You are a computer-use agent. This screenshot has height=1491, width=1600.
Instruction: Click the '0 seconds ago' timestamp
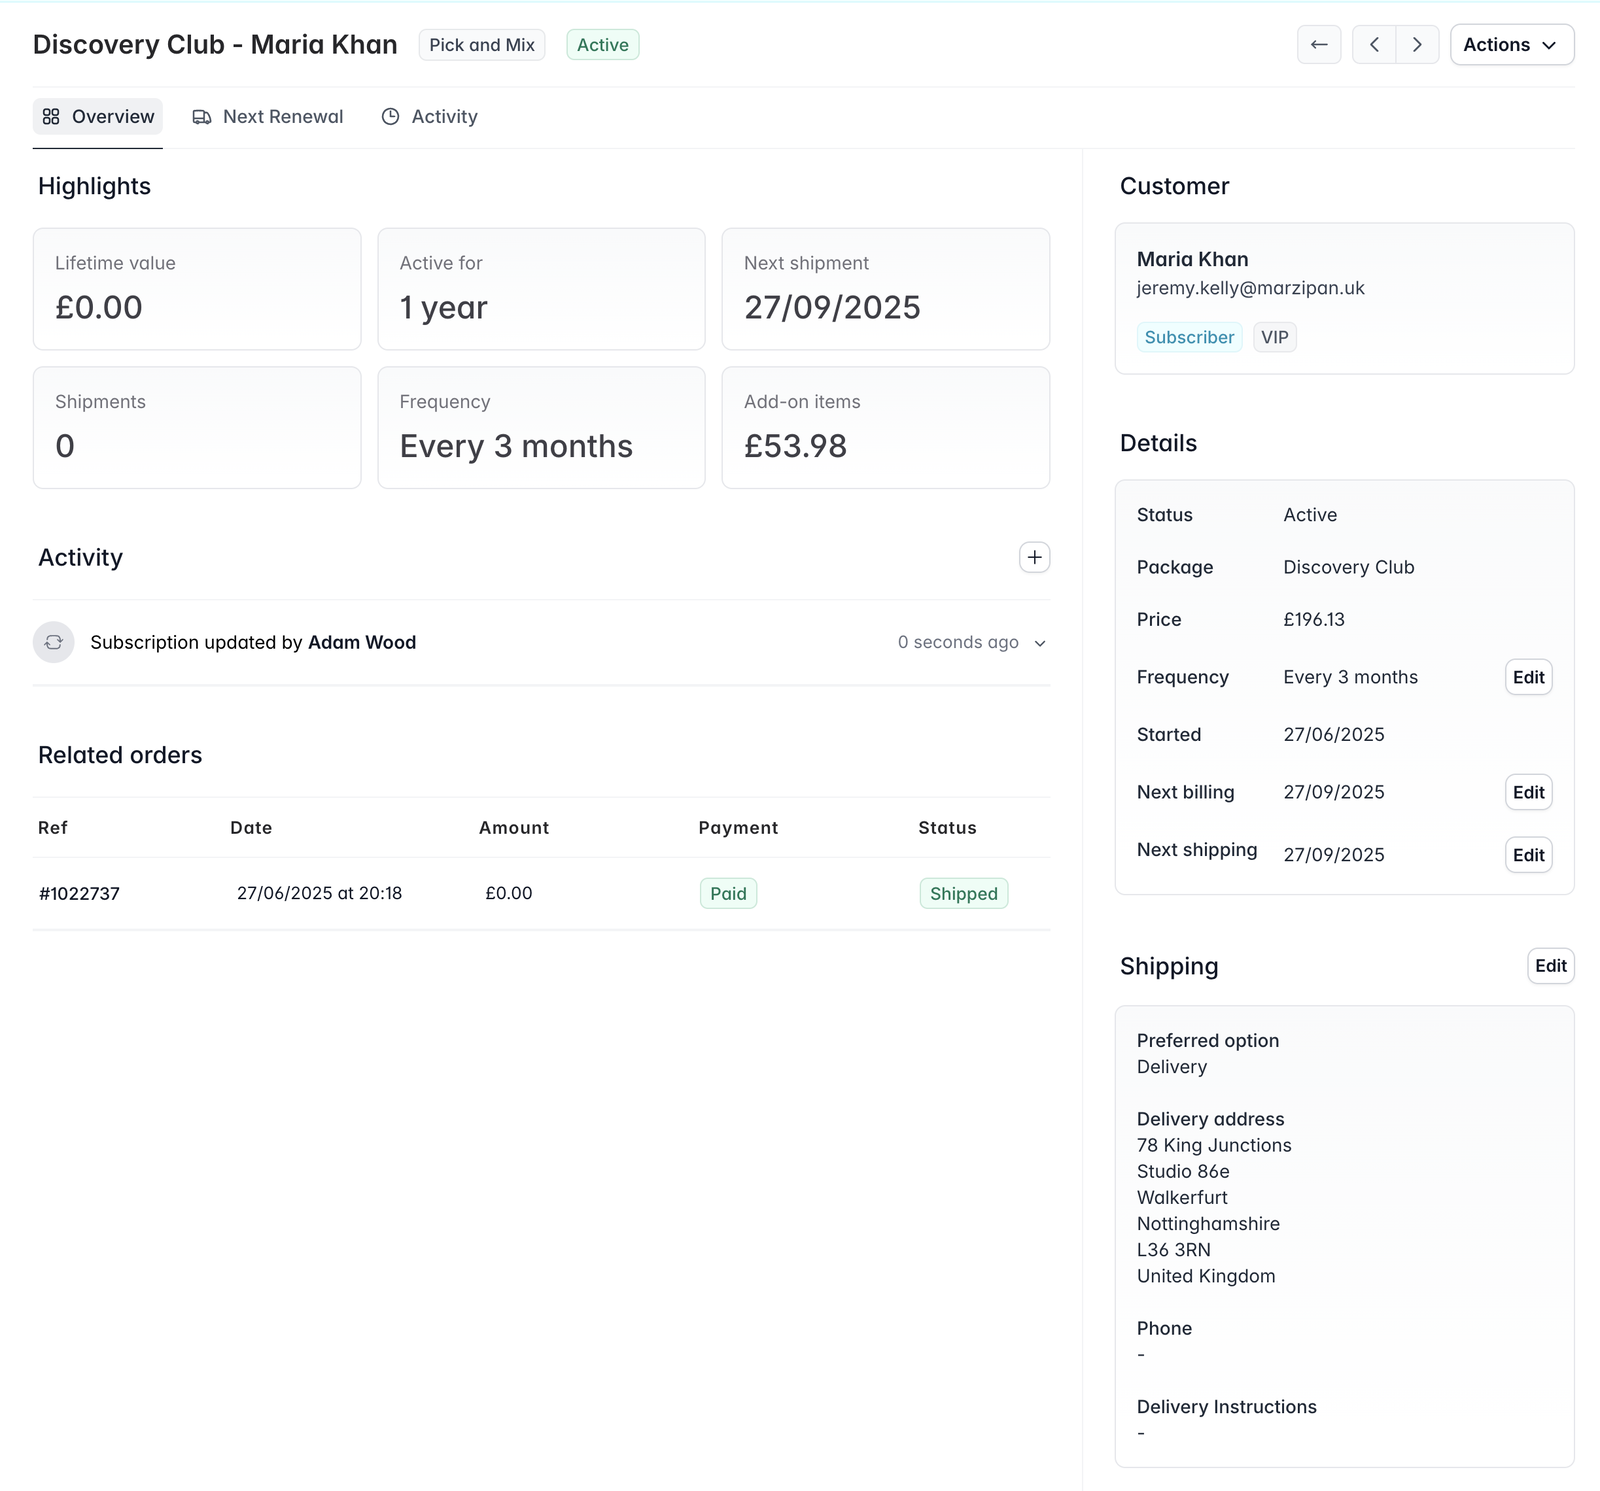click(x=958, y=642)
